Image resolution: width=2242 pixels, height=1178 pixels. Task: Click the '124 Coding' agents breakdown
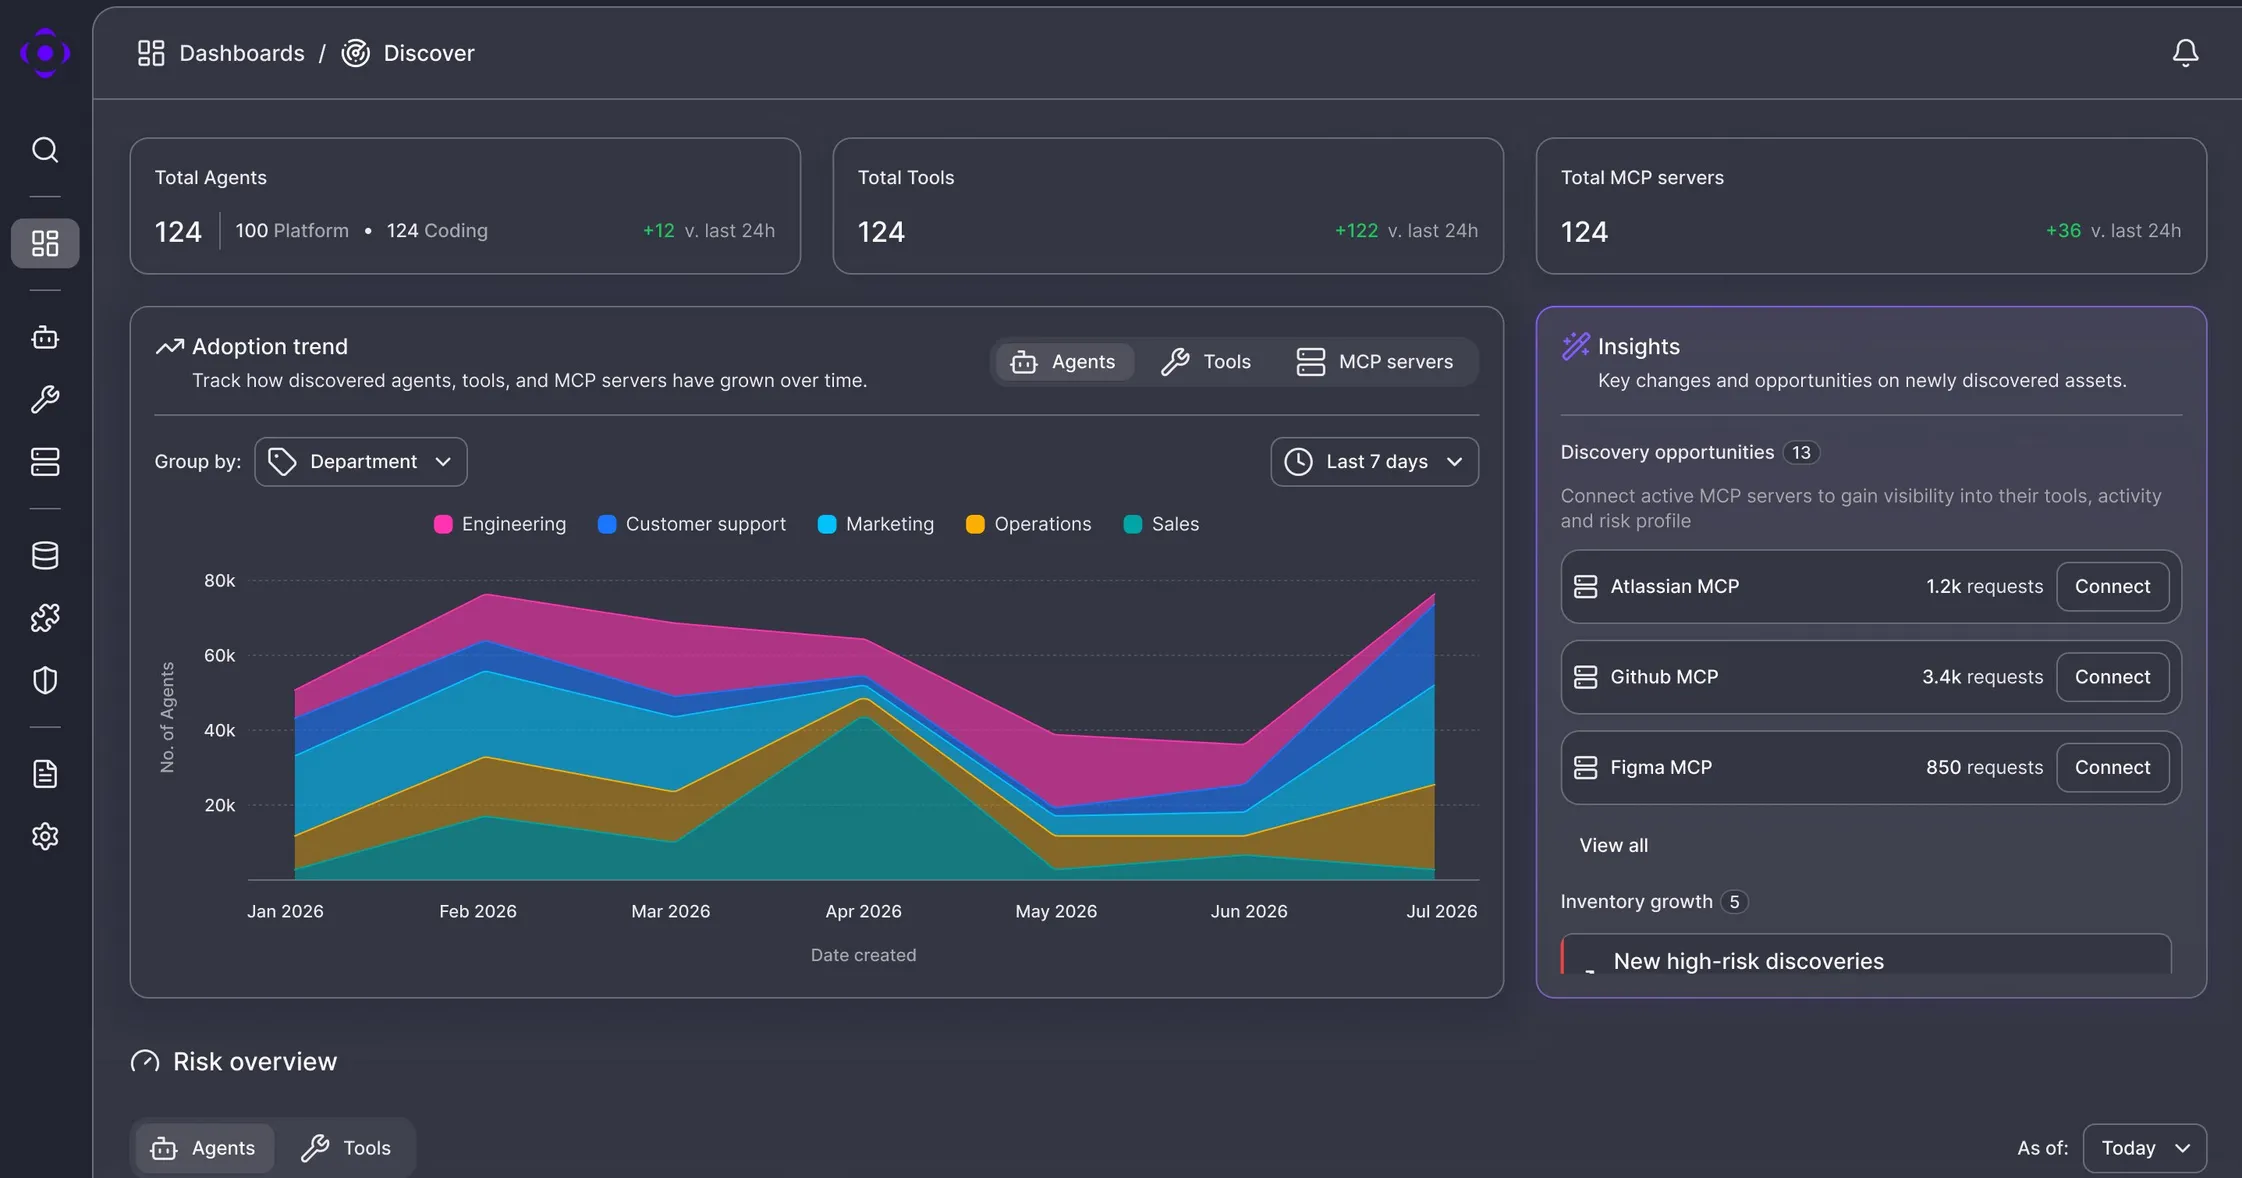tap(437, 231)
